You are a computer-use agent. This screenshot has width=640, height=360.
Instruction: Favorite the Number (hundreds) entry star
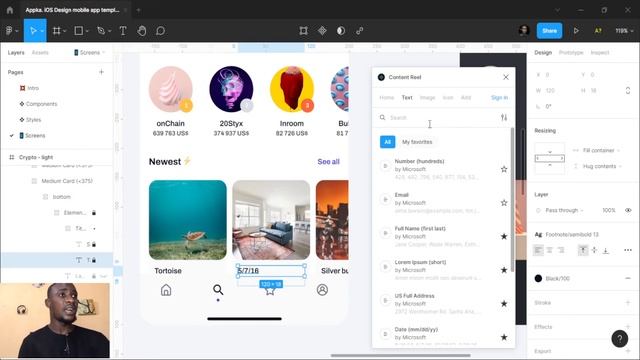point(504,169)
